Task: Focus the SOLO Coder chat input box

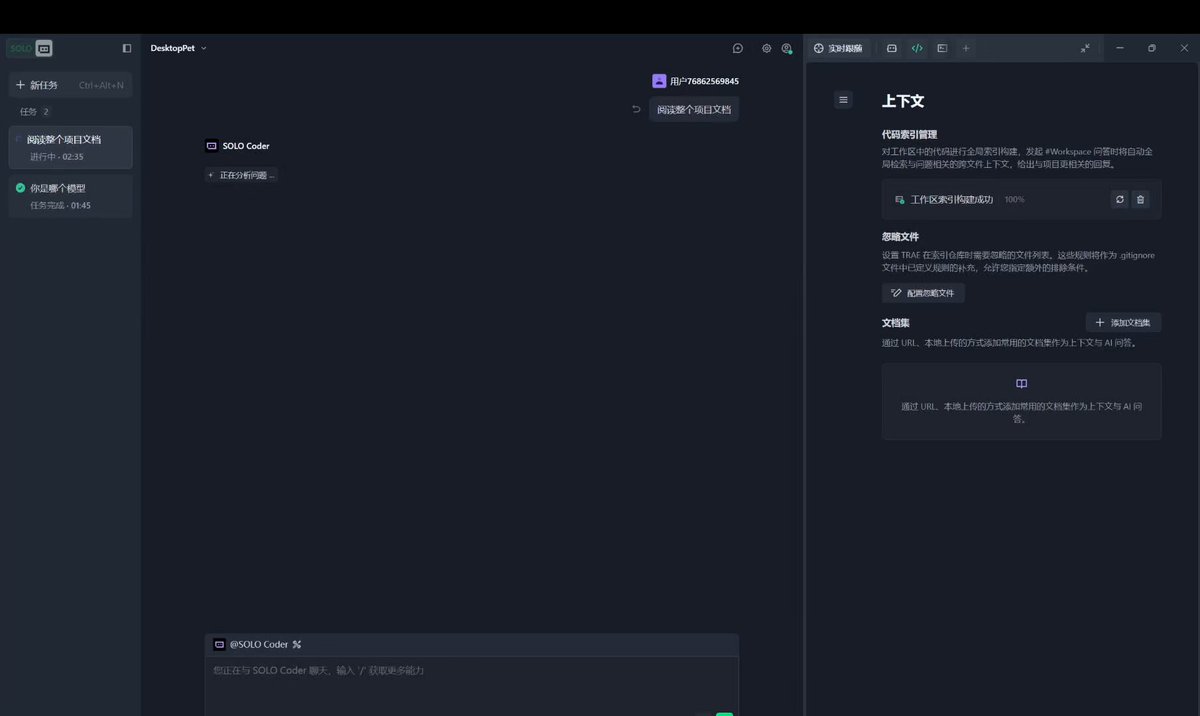Action: (472, 683)
